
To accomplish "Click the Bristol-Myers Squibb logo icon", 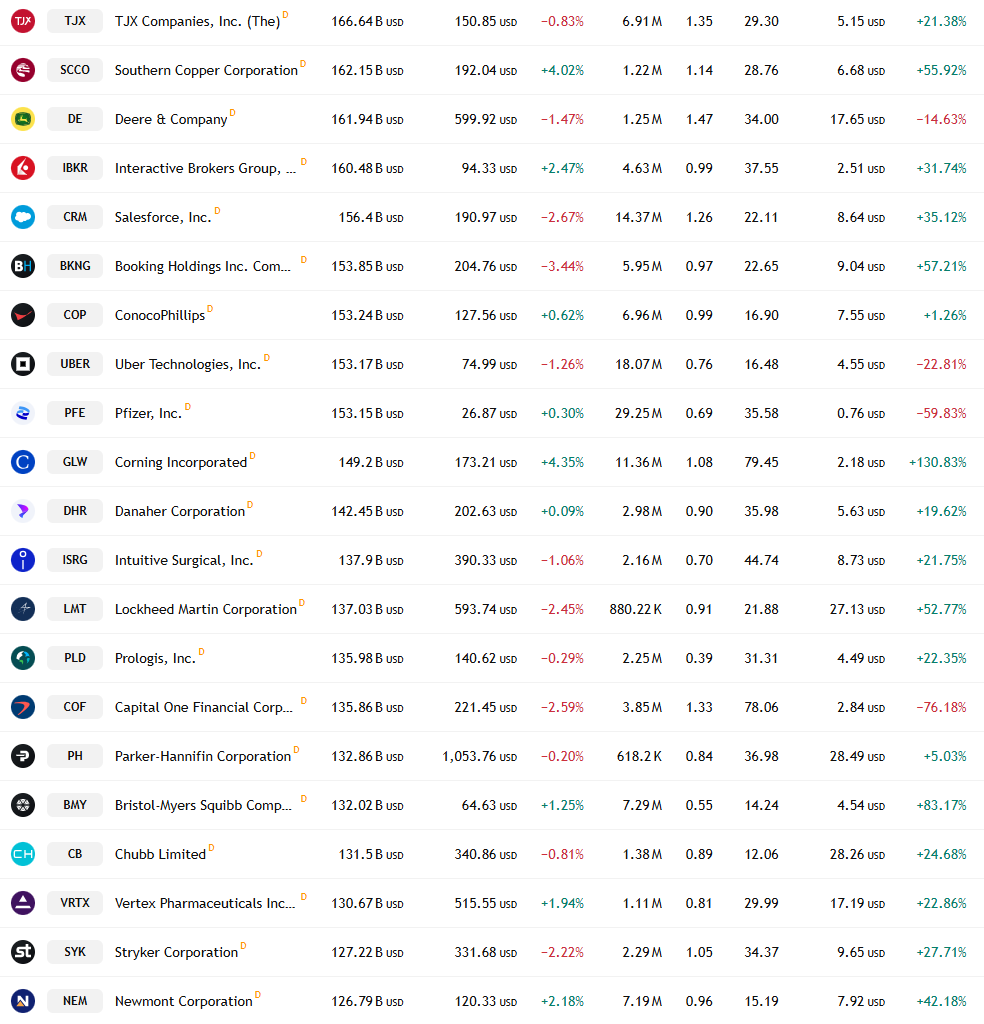I will (x=23, y=805).
